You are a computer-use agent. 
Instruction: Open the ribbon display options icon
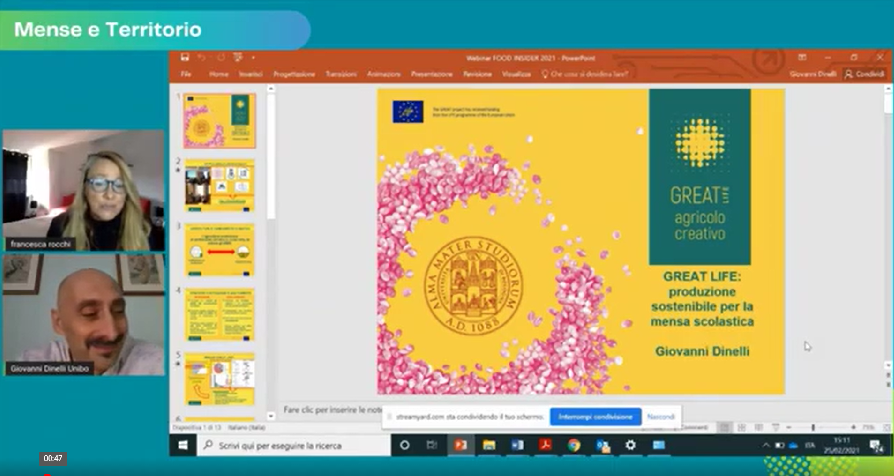click(802, 58)
